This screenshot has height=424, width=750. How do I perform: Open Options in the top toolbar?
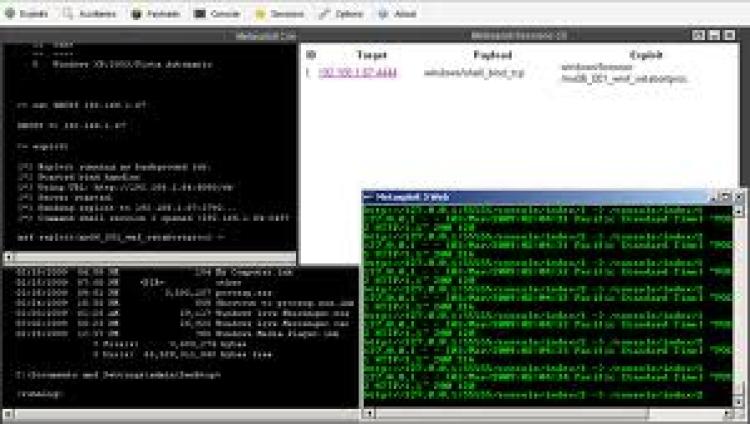(342, 15)
